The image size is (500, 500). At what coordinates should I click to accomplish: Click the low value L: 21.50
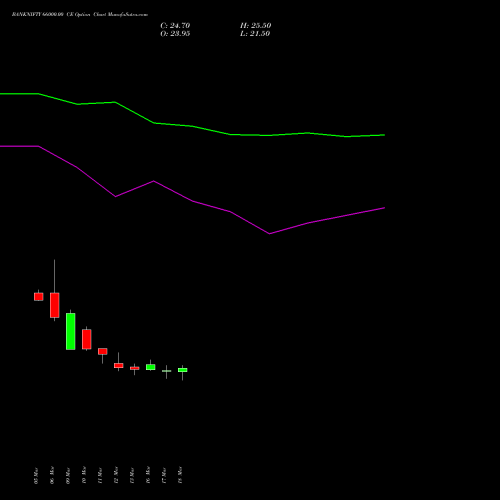(255, 34)
